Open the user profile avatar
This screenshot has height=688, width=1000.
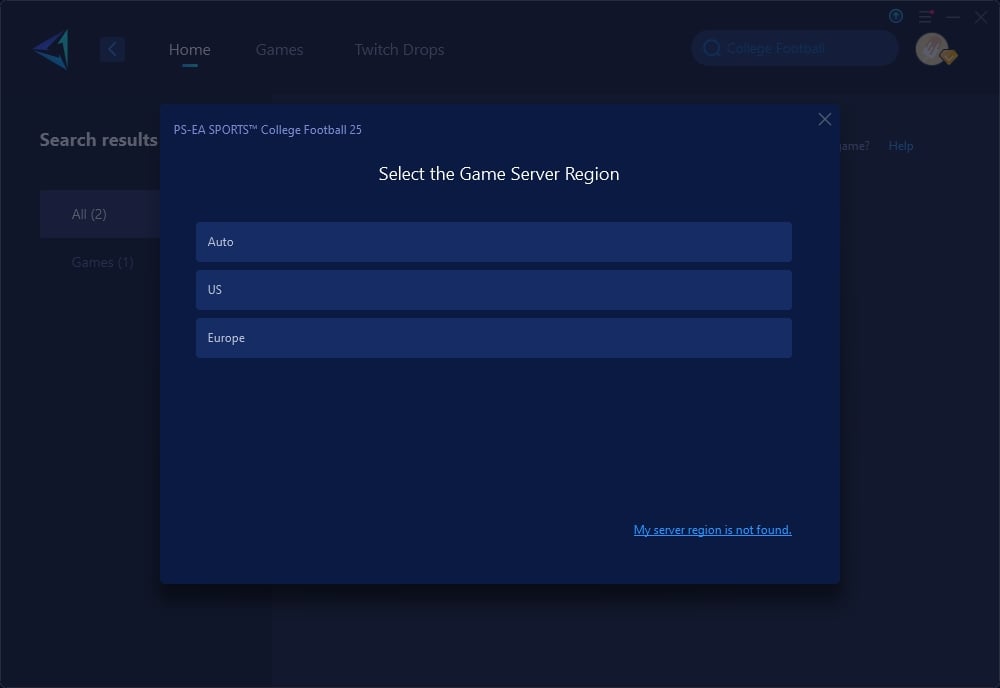932,49
